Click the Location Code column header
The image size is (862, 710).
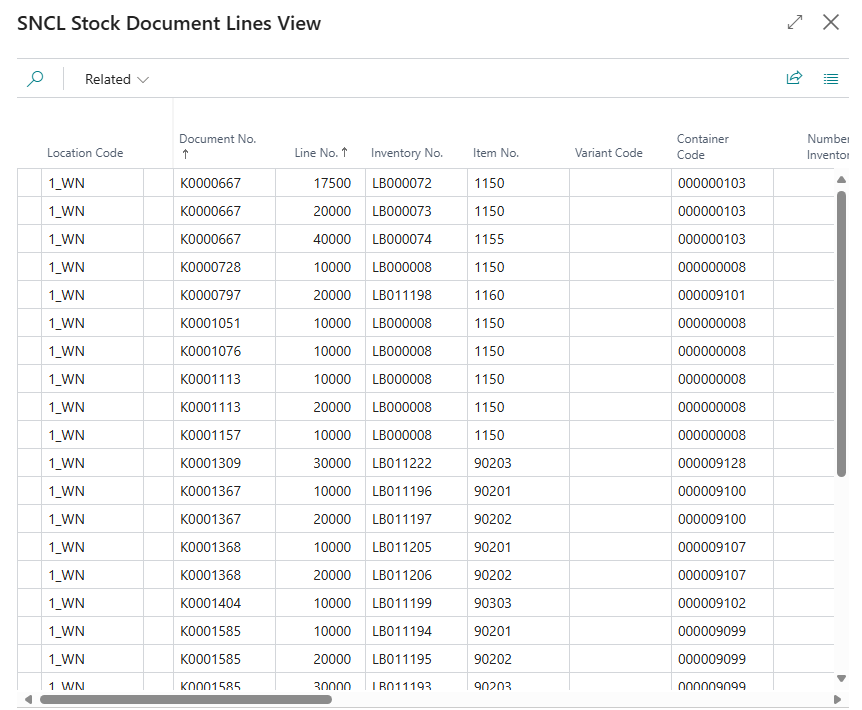click(x=85, y=153)
